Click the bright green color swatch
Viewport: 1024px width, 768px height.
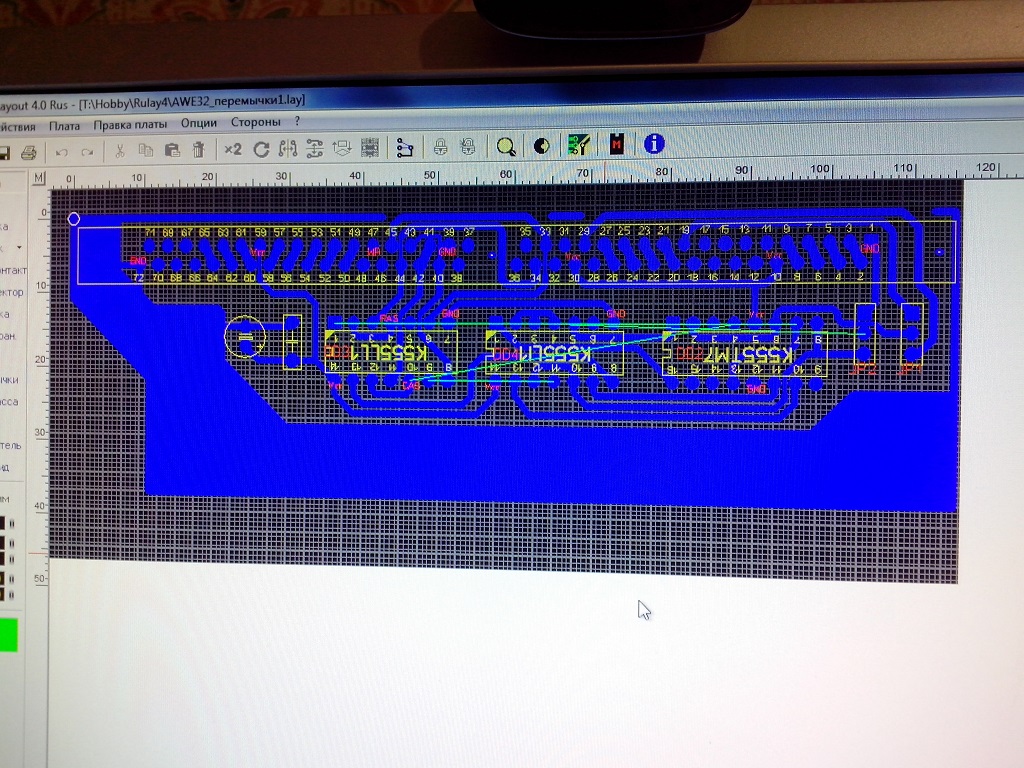click(x=8, y=635)
